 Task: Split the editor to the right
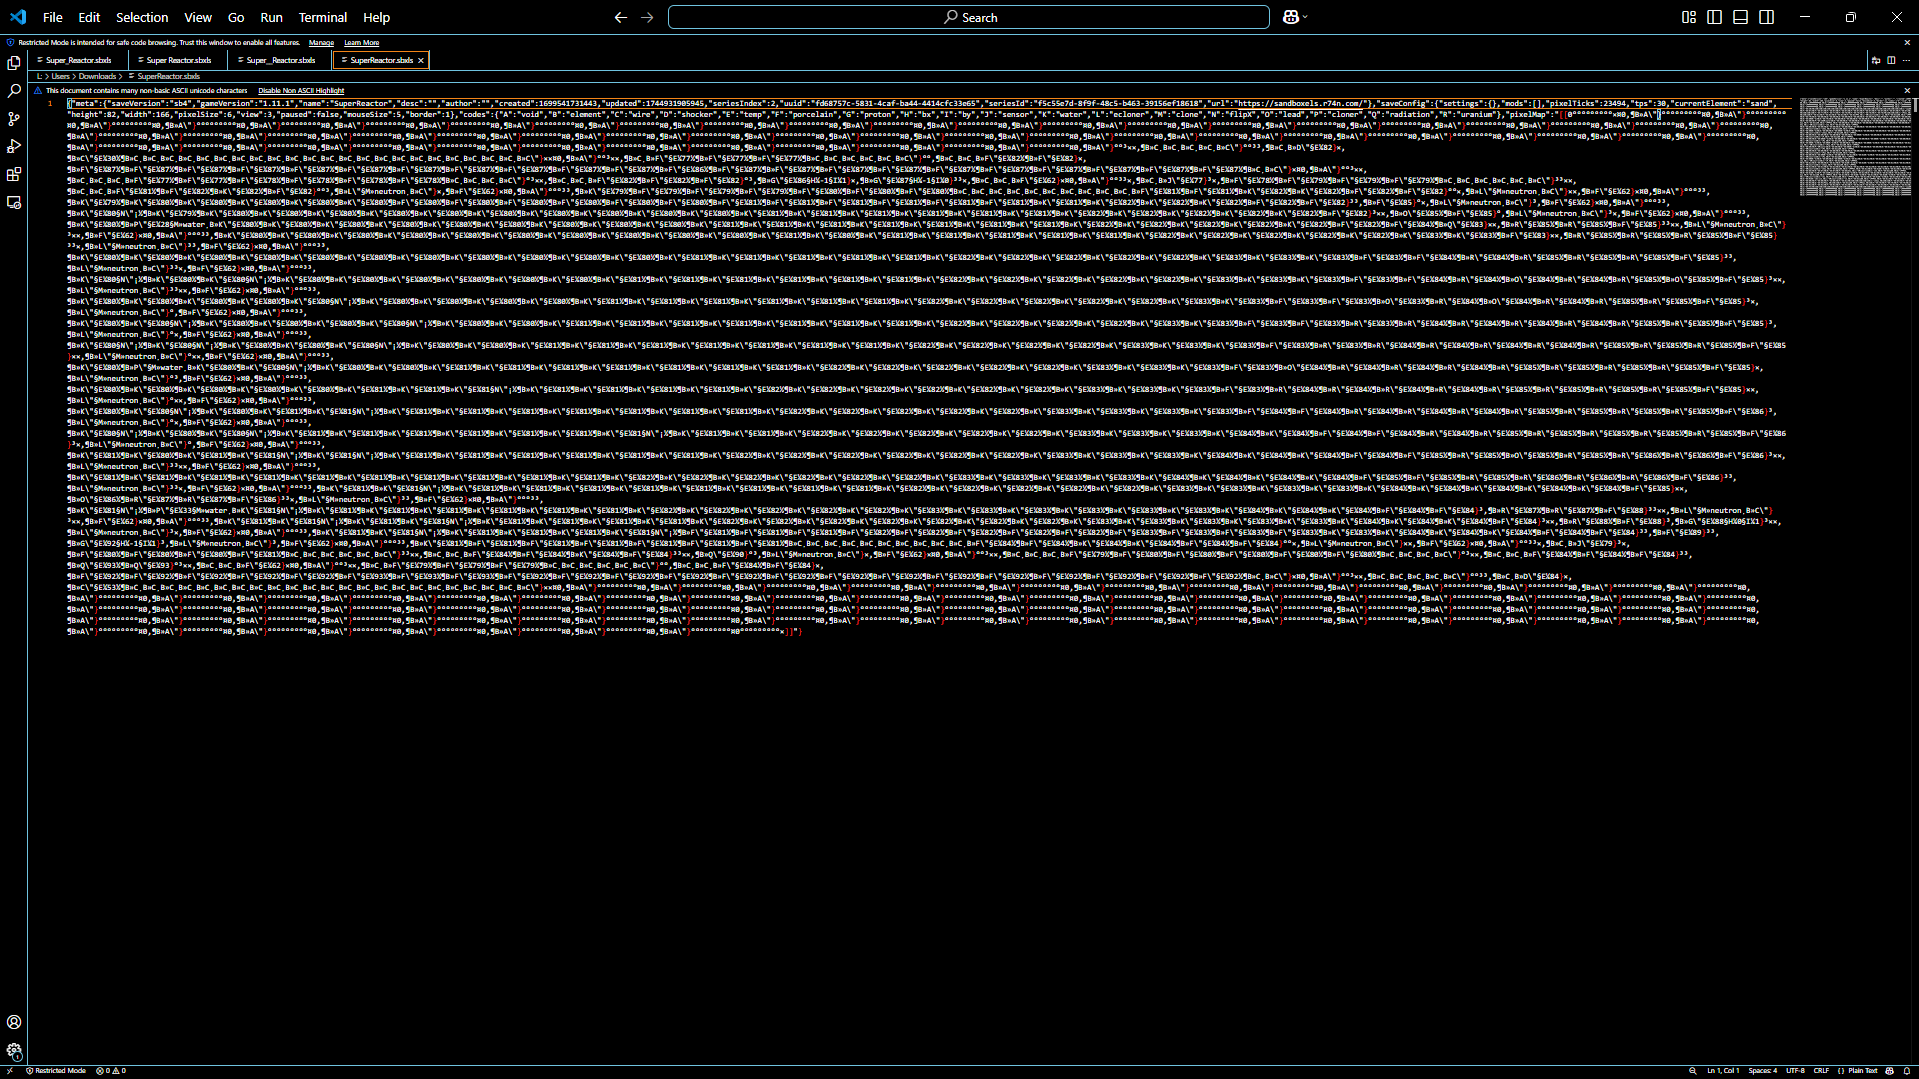point(1891,60)
